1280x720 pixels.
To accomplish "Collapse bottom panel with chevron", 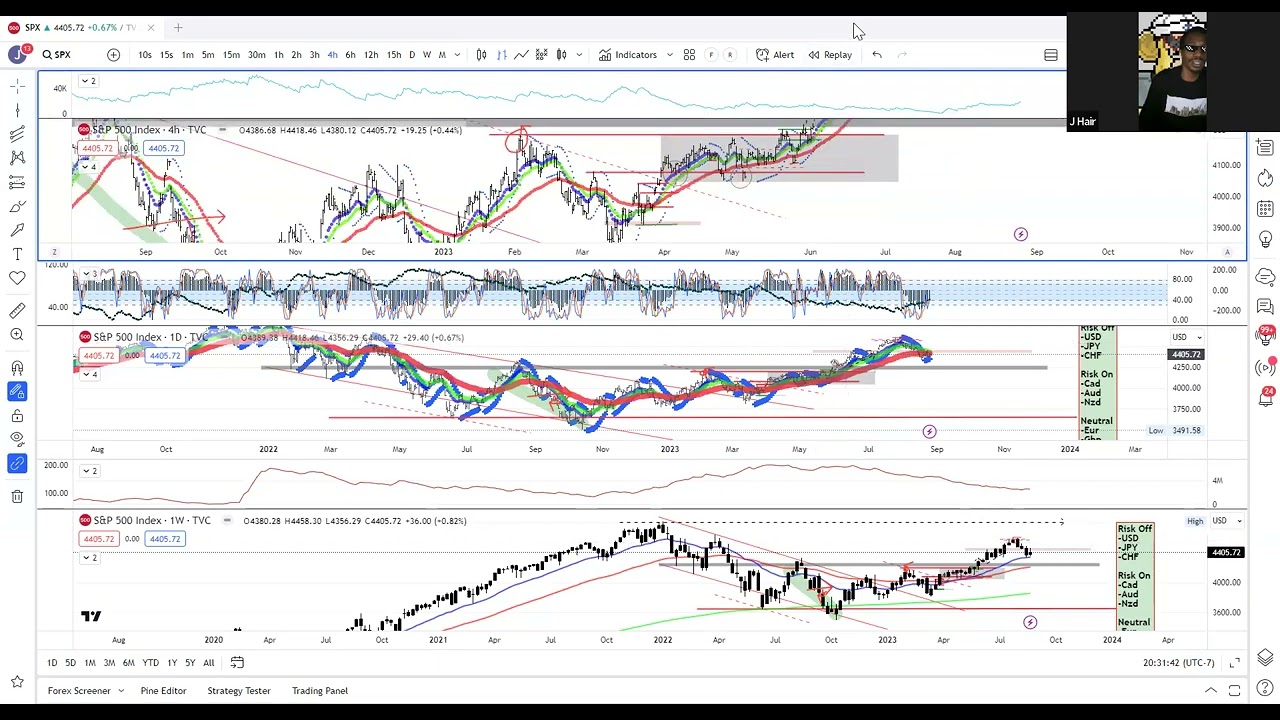I will click(x=1210, y=691).
